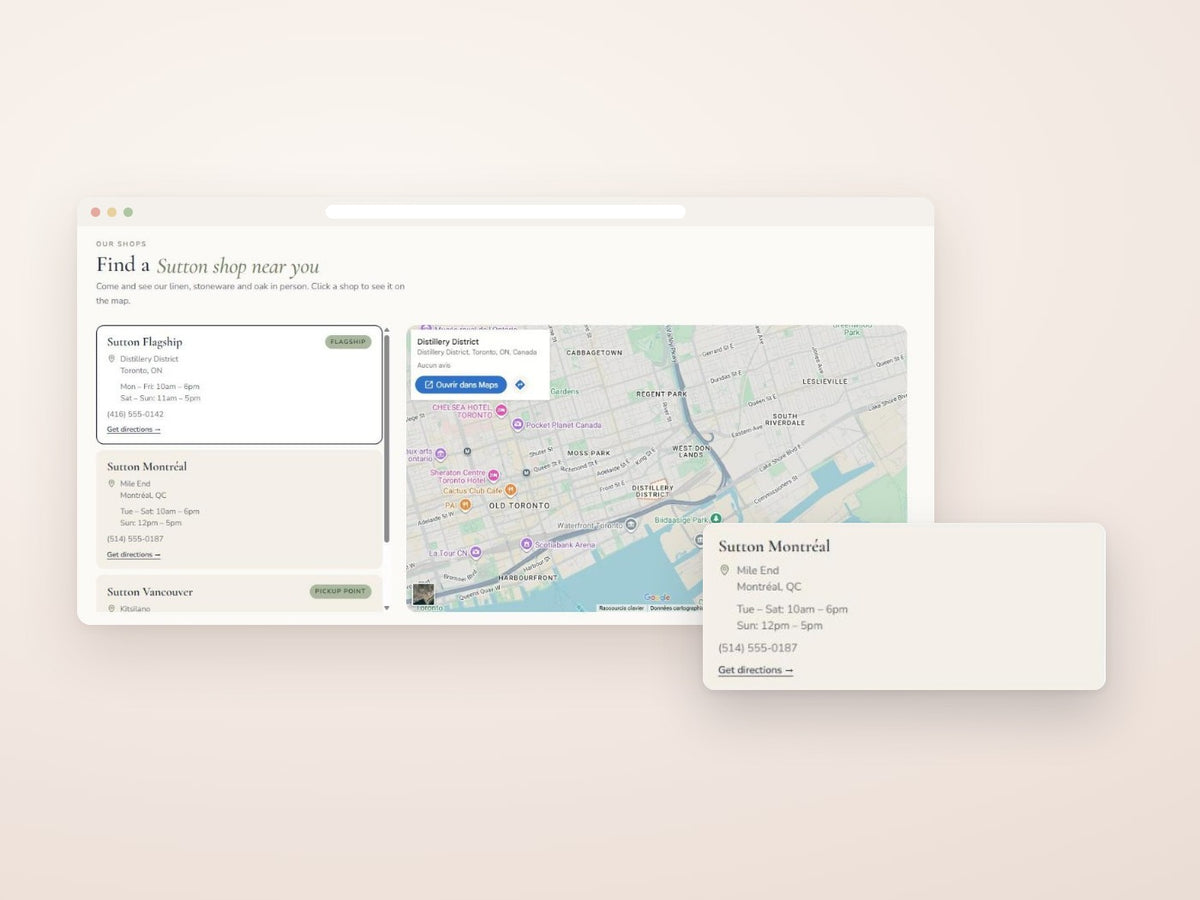Viewport: 1200px width, 900px height.
Task: Click the Données cartographiques map footer link
Action: (677, 608)
